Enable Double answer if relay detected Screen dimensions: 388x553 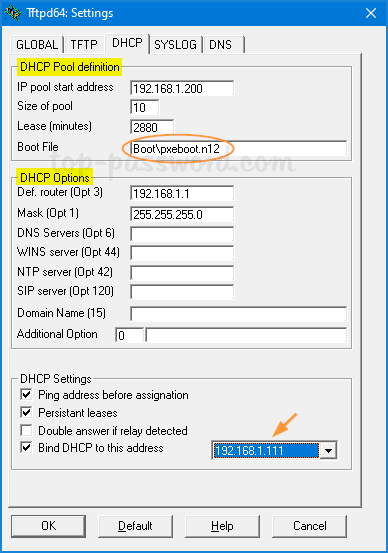pos(26,430)
